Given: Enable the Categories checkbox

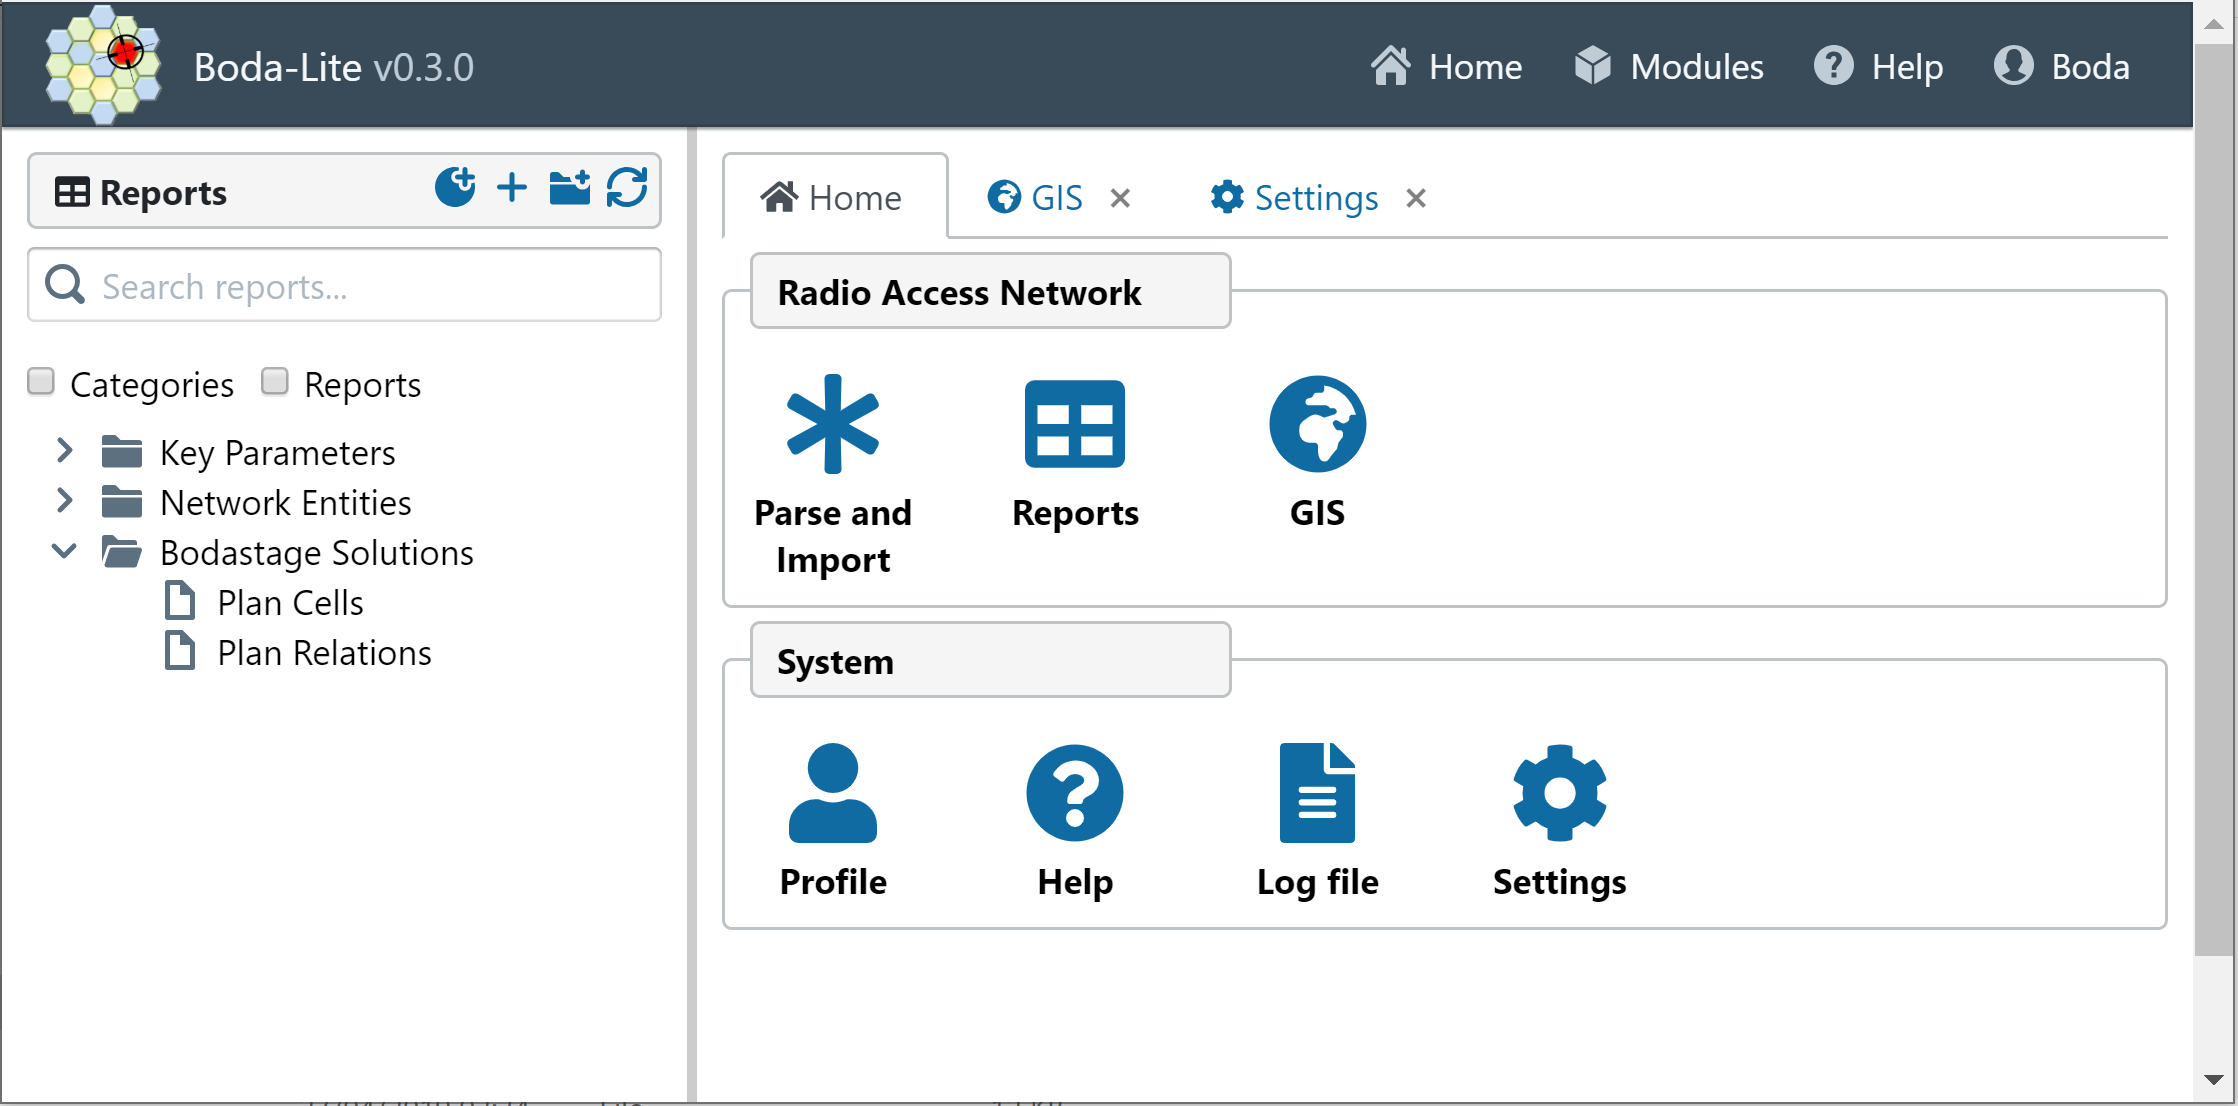Looking at the screenshot, I should pyautogui.click(x=41, y=381).
